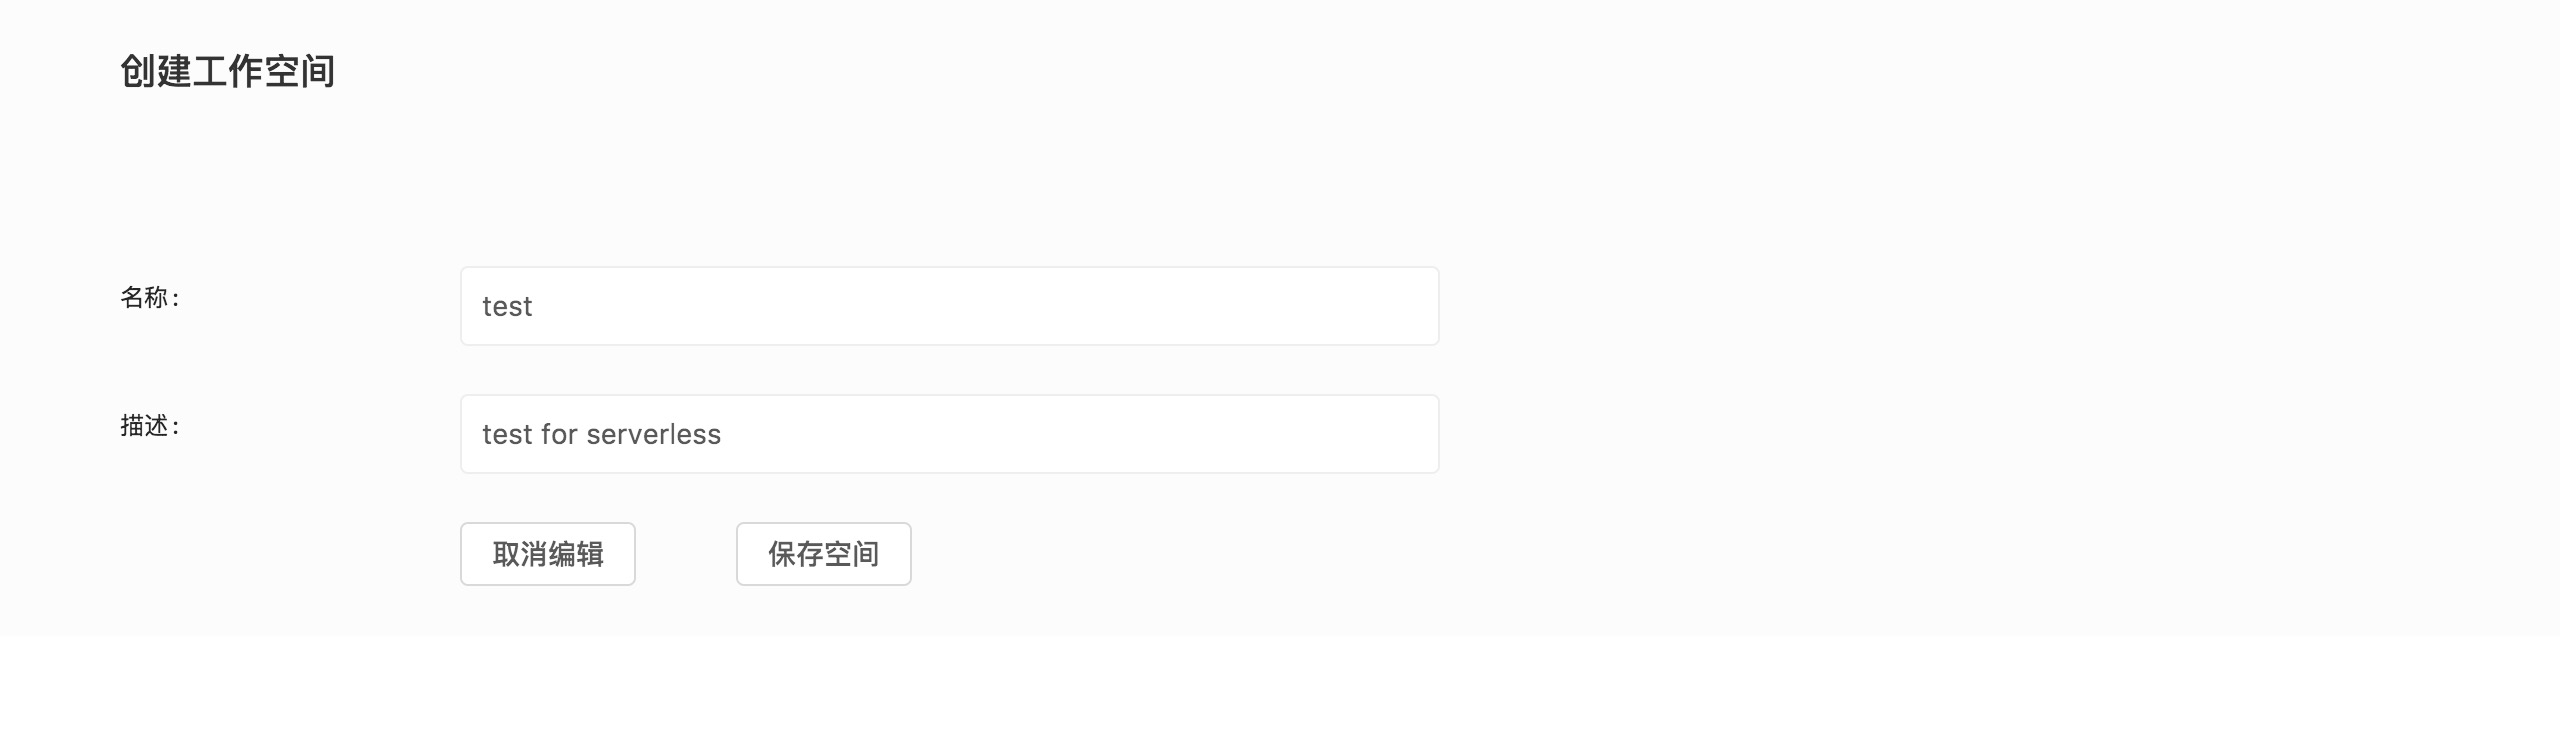
Task: Click the 取消编辑 button
Action: pyautogui.click(x=547, y=554)
